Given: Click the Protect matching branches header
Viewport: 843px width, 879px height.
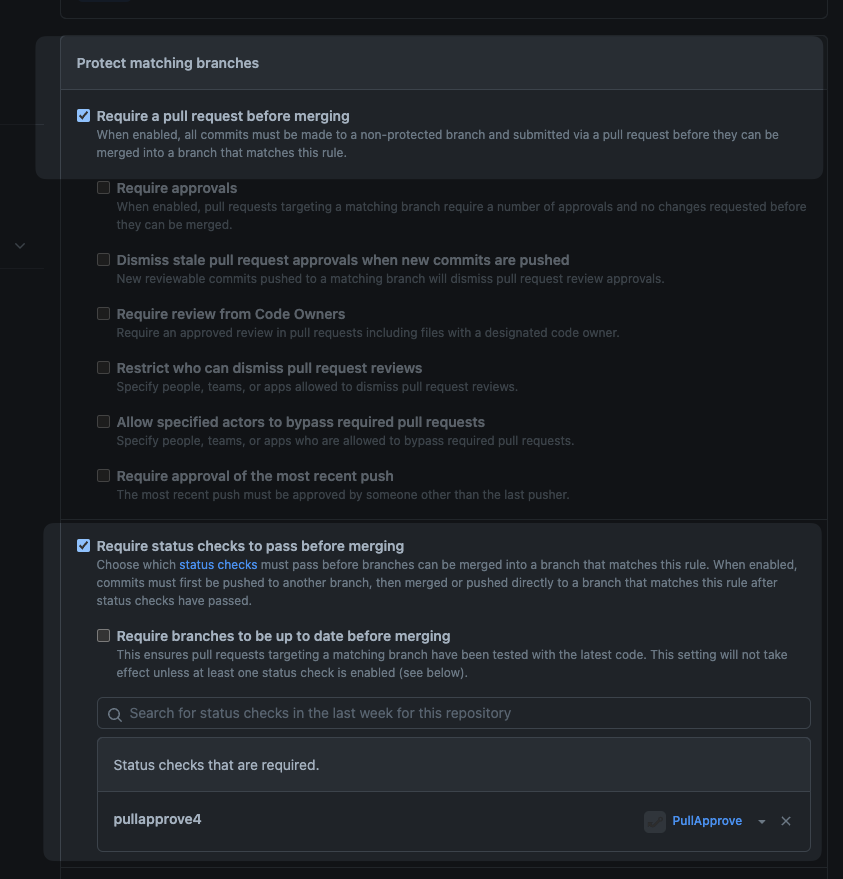Looking at the screenshot, I should 167,63.
